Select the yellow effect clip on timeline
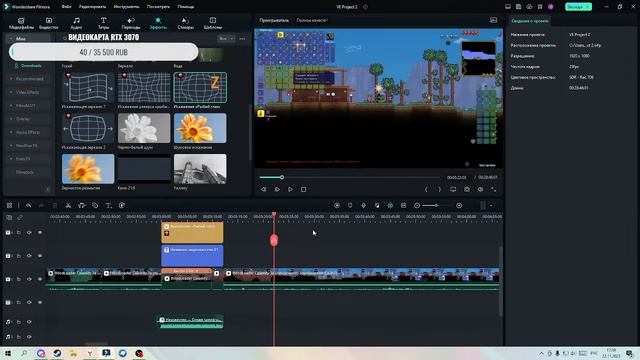Image resolution: width=640 pixels, height=360 pixels. (x=192, y=232)
